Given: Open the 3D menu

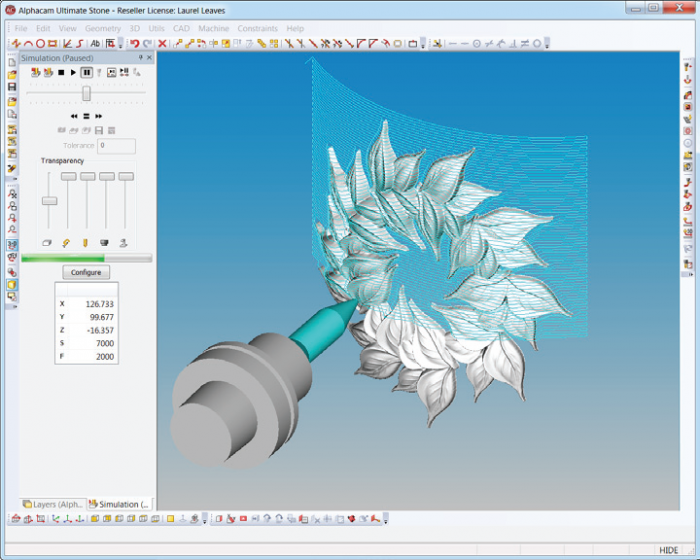Looking at the screenshot, I should (x=134, y=28).
